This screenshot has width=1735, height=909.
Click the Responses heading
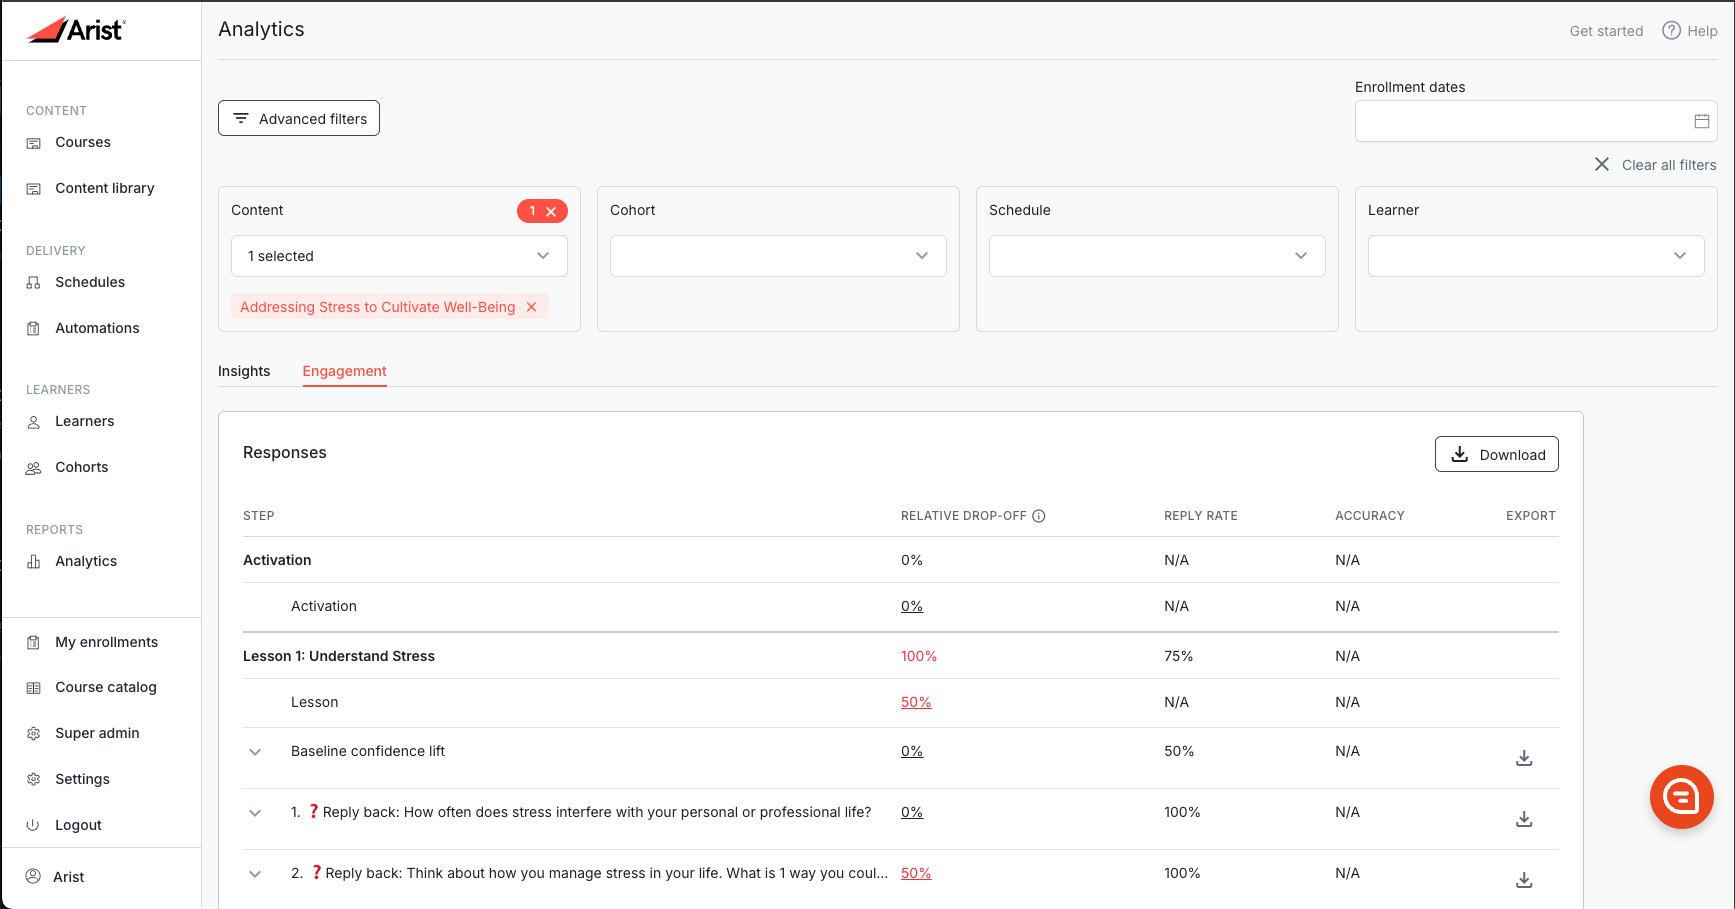285,452
